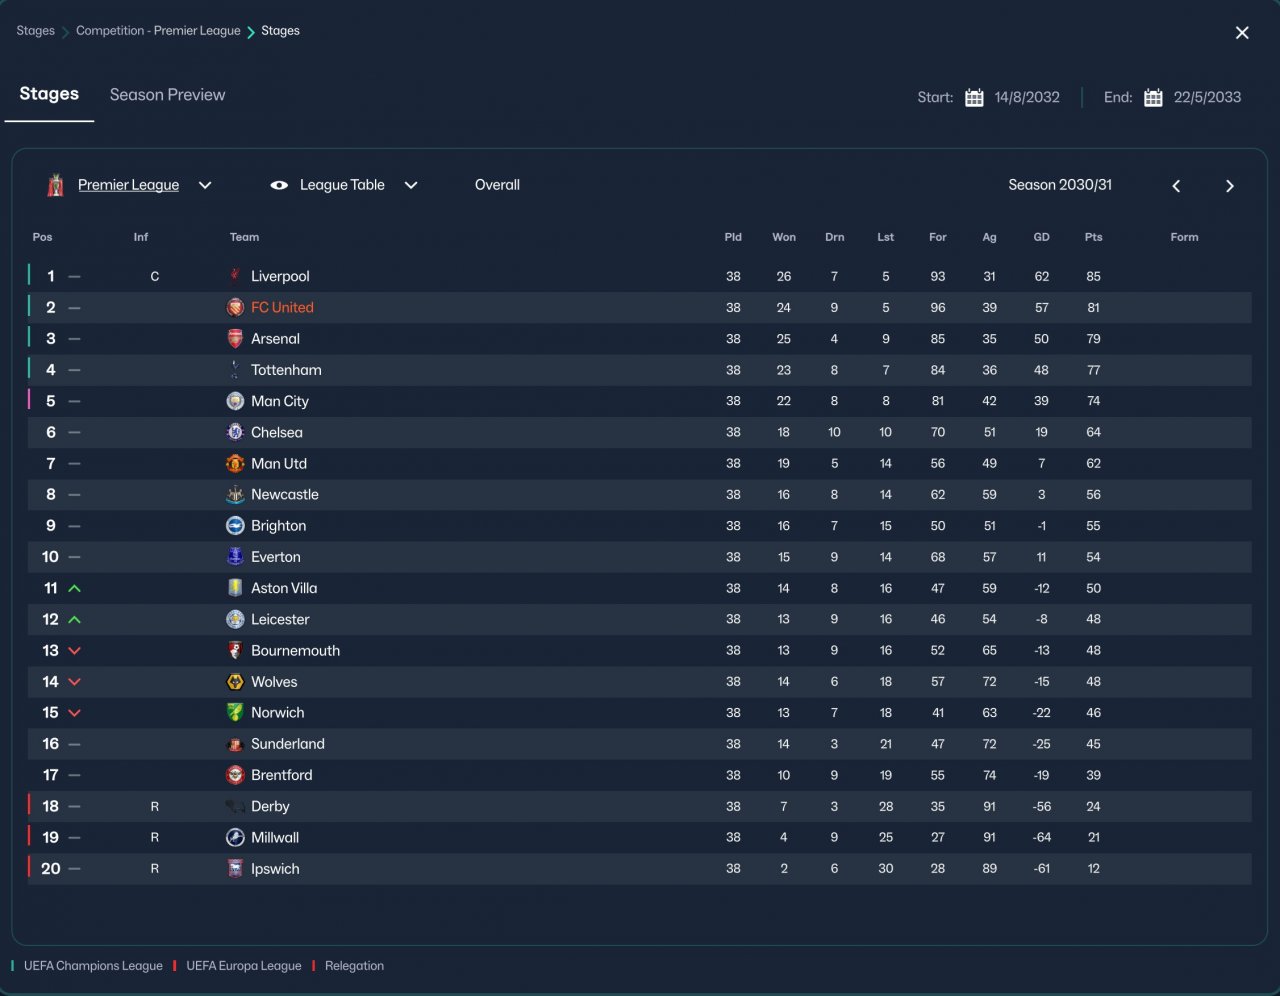Go to the next season
Screen dimensions: 1280x996
pyautogui.click(x=1230, y=186)
